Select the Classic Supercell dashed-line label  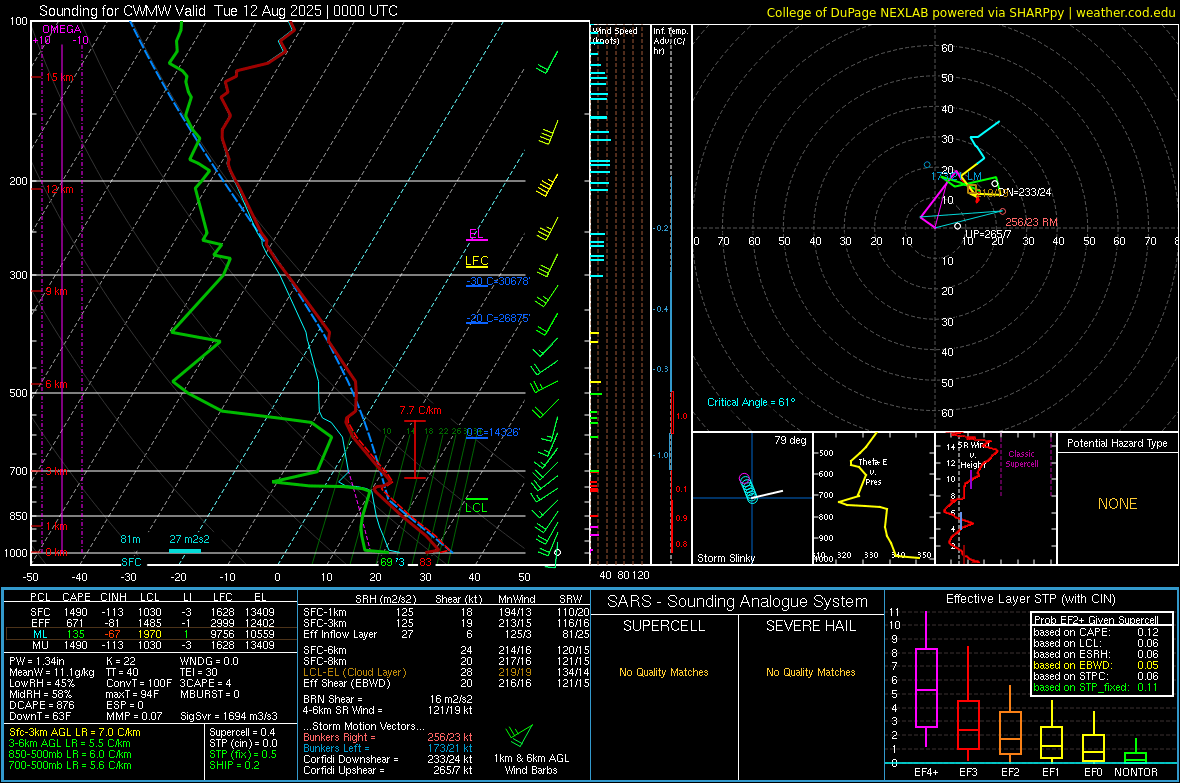pyautogui.click(x=1022, y=459)
